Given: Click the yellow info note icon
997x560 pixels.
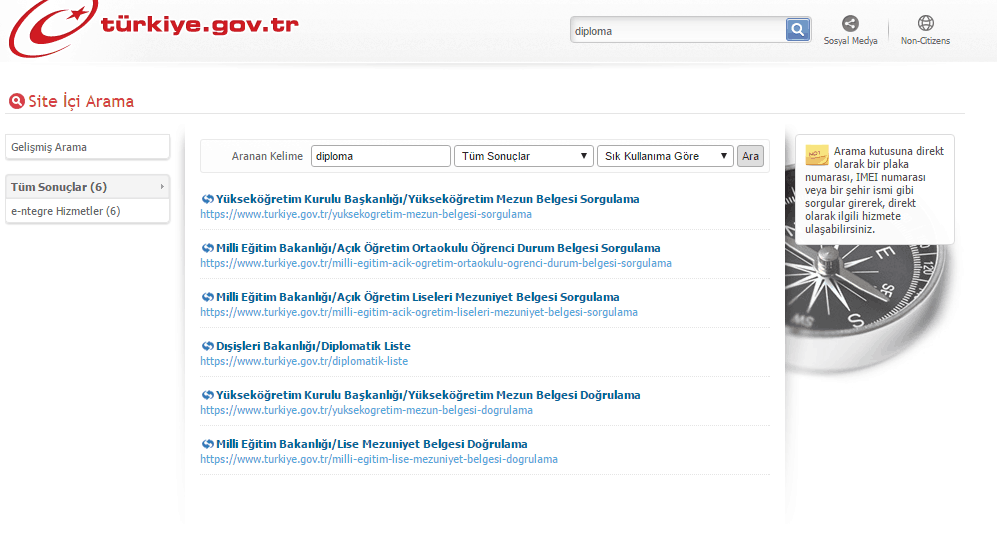Looking at the screenshot, I should [816, 155].
